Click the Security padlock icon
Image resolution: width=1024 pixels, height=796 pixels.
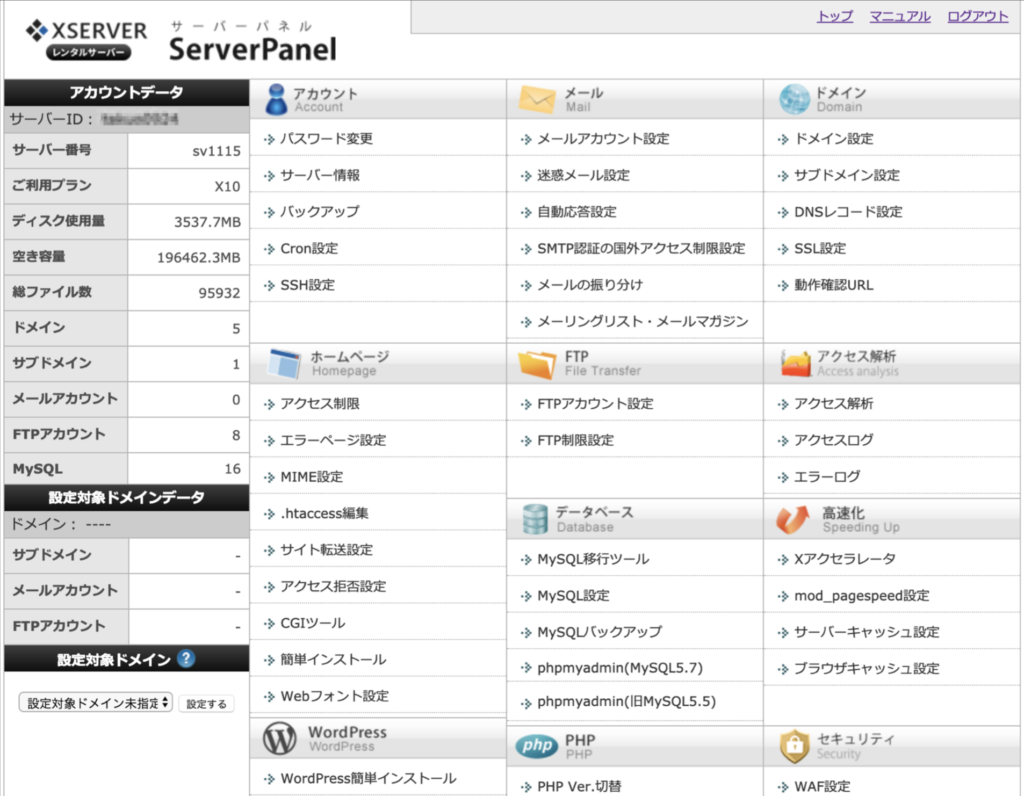point(794,746)
